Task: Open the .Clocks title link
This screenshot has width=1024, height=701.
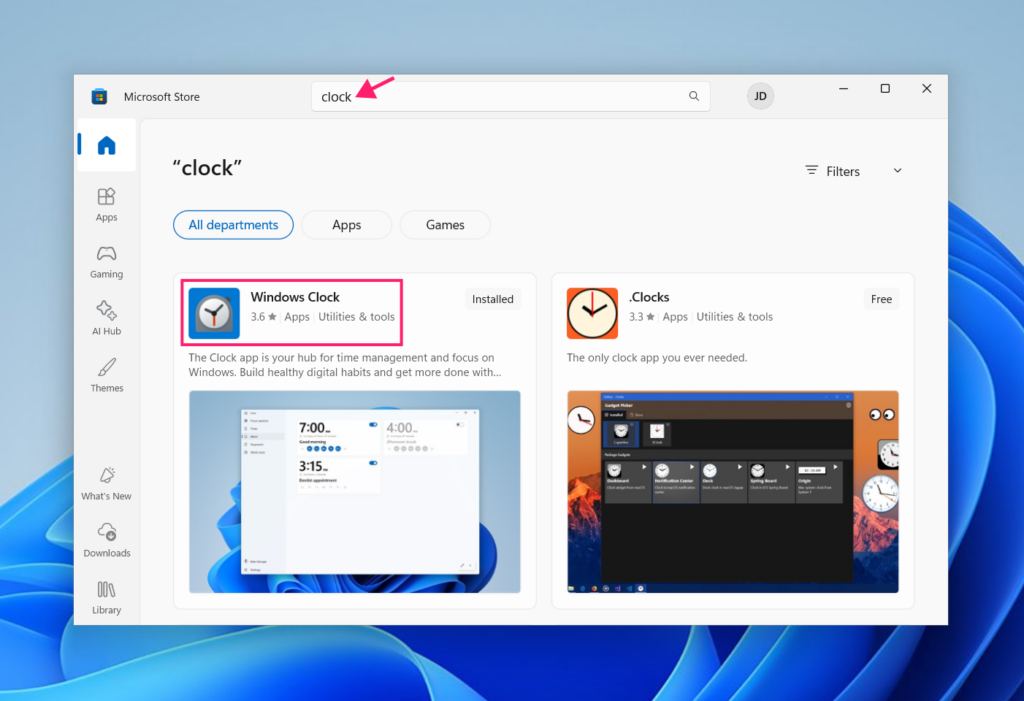Action: (649, 297)
